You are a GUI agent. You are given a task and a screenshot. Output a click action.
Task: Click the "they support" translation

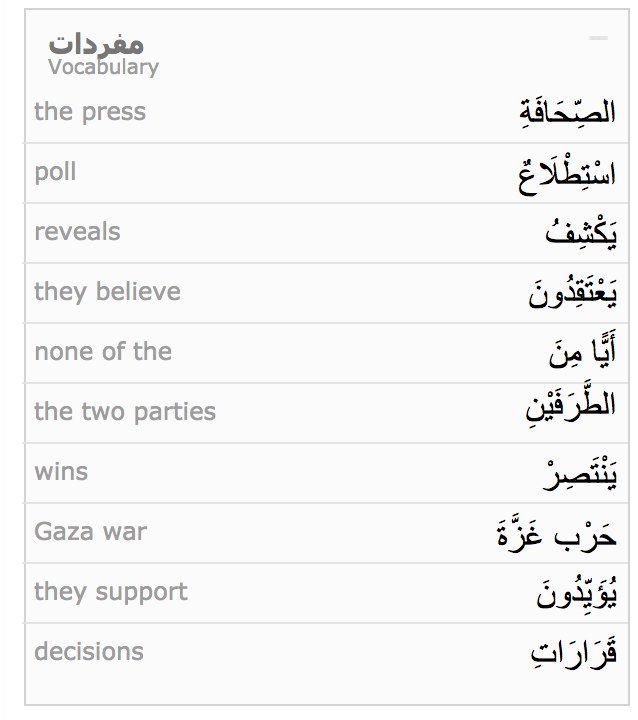point(111,592)
